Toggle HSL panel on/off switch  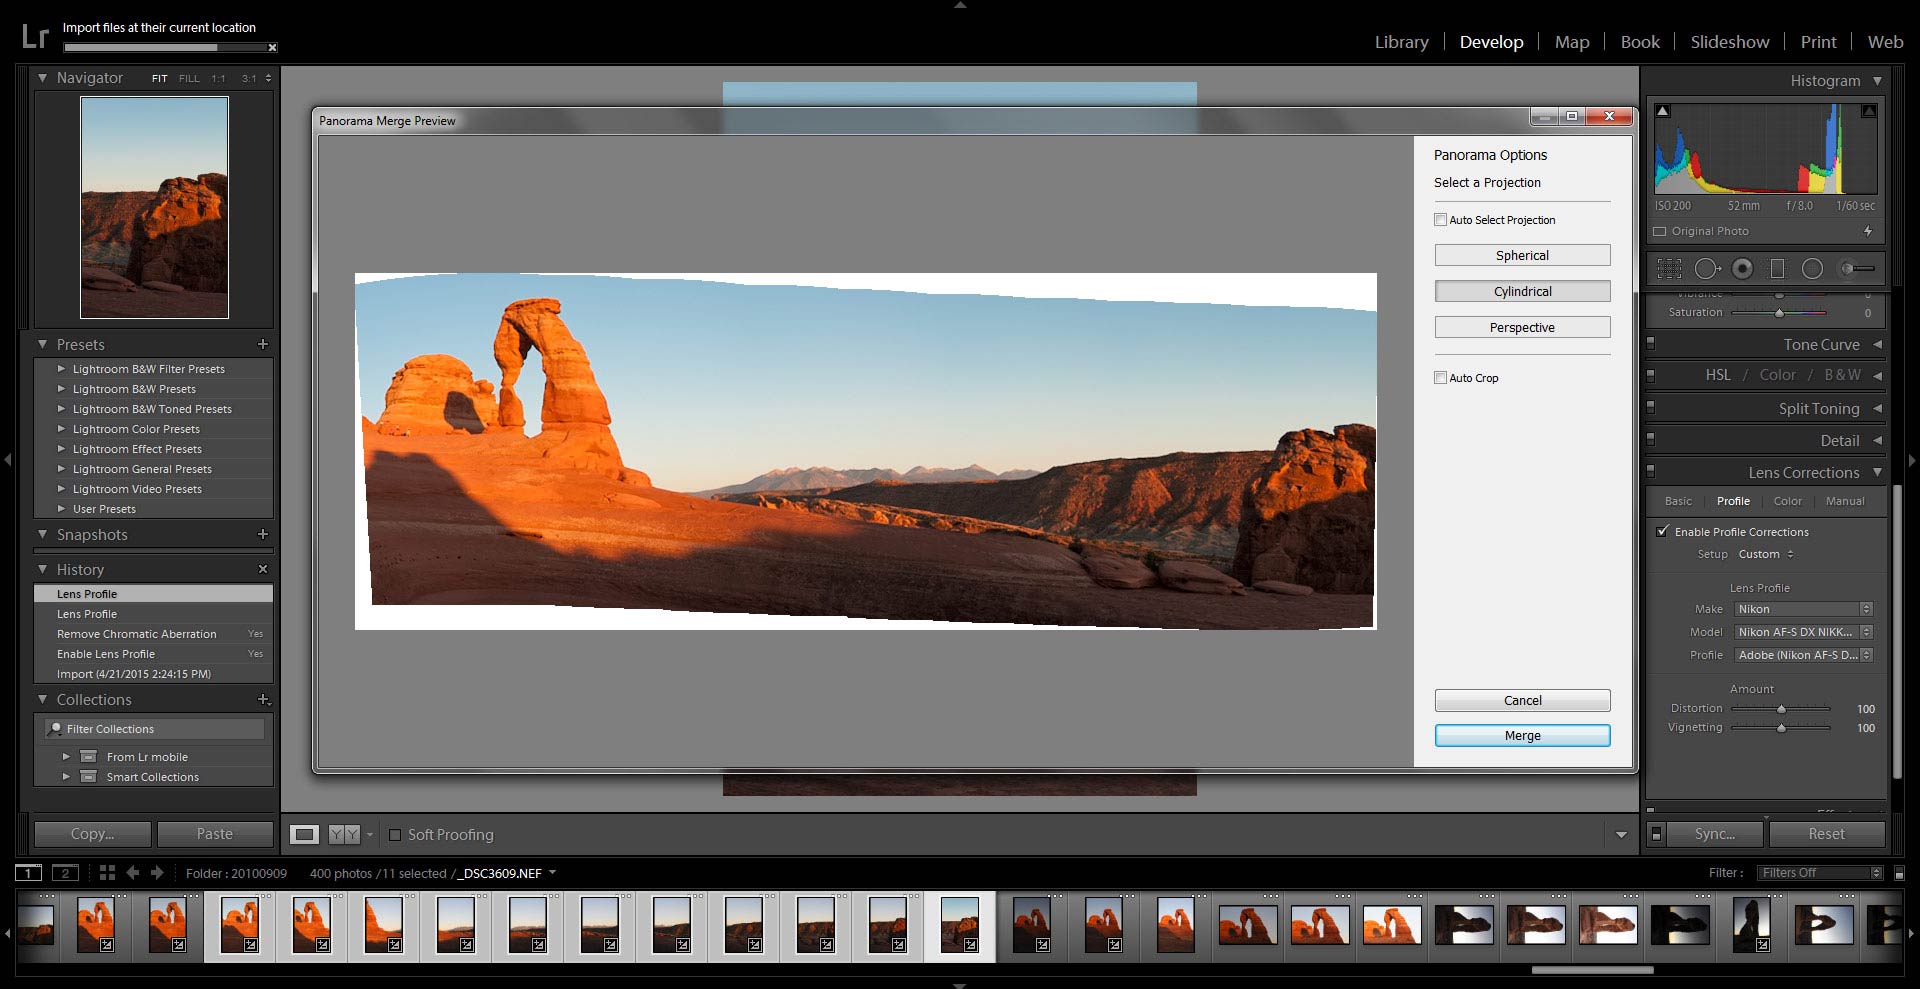(x=1651, y=375)
